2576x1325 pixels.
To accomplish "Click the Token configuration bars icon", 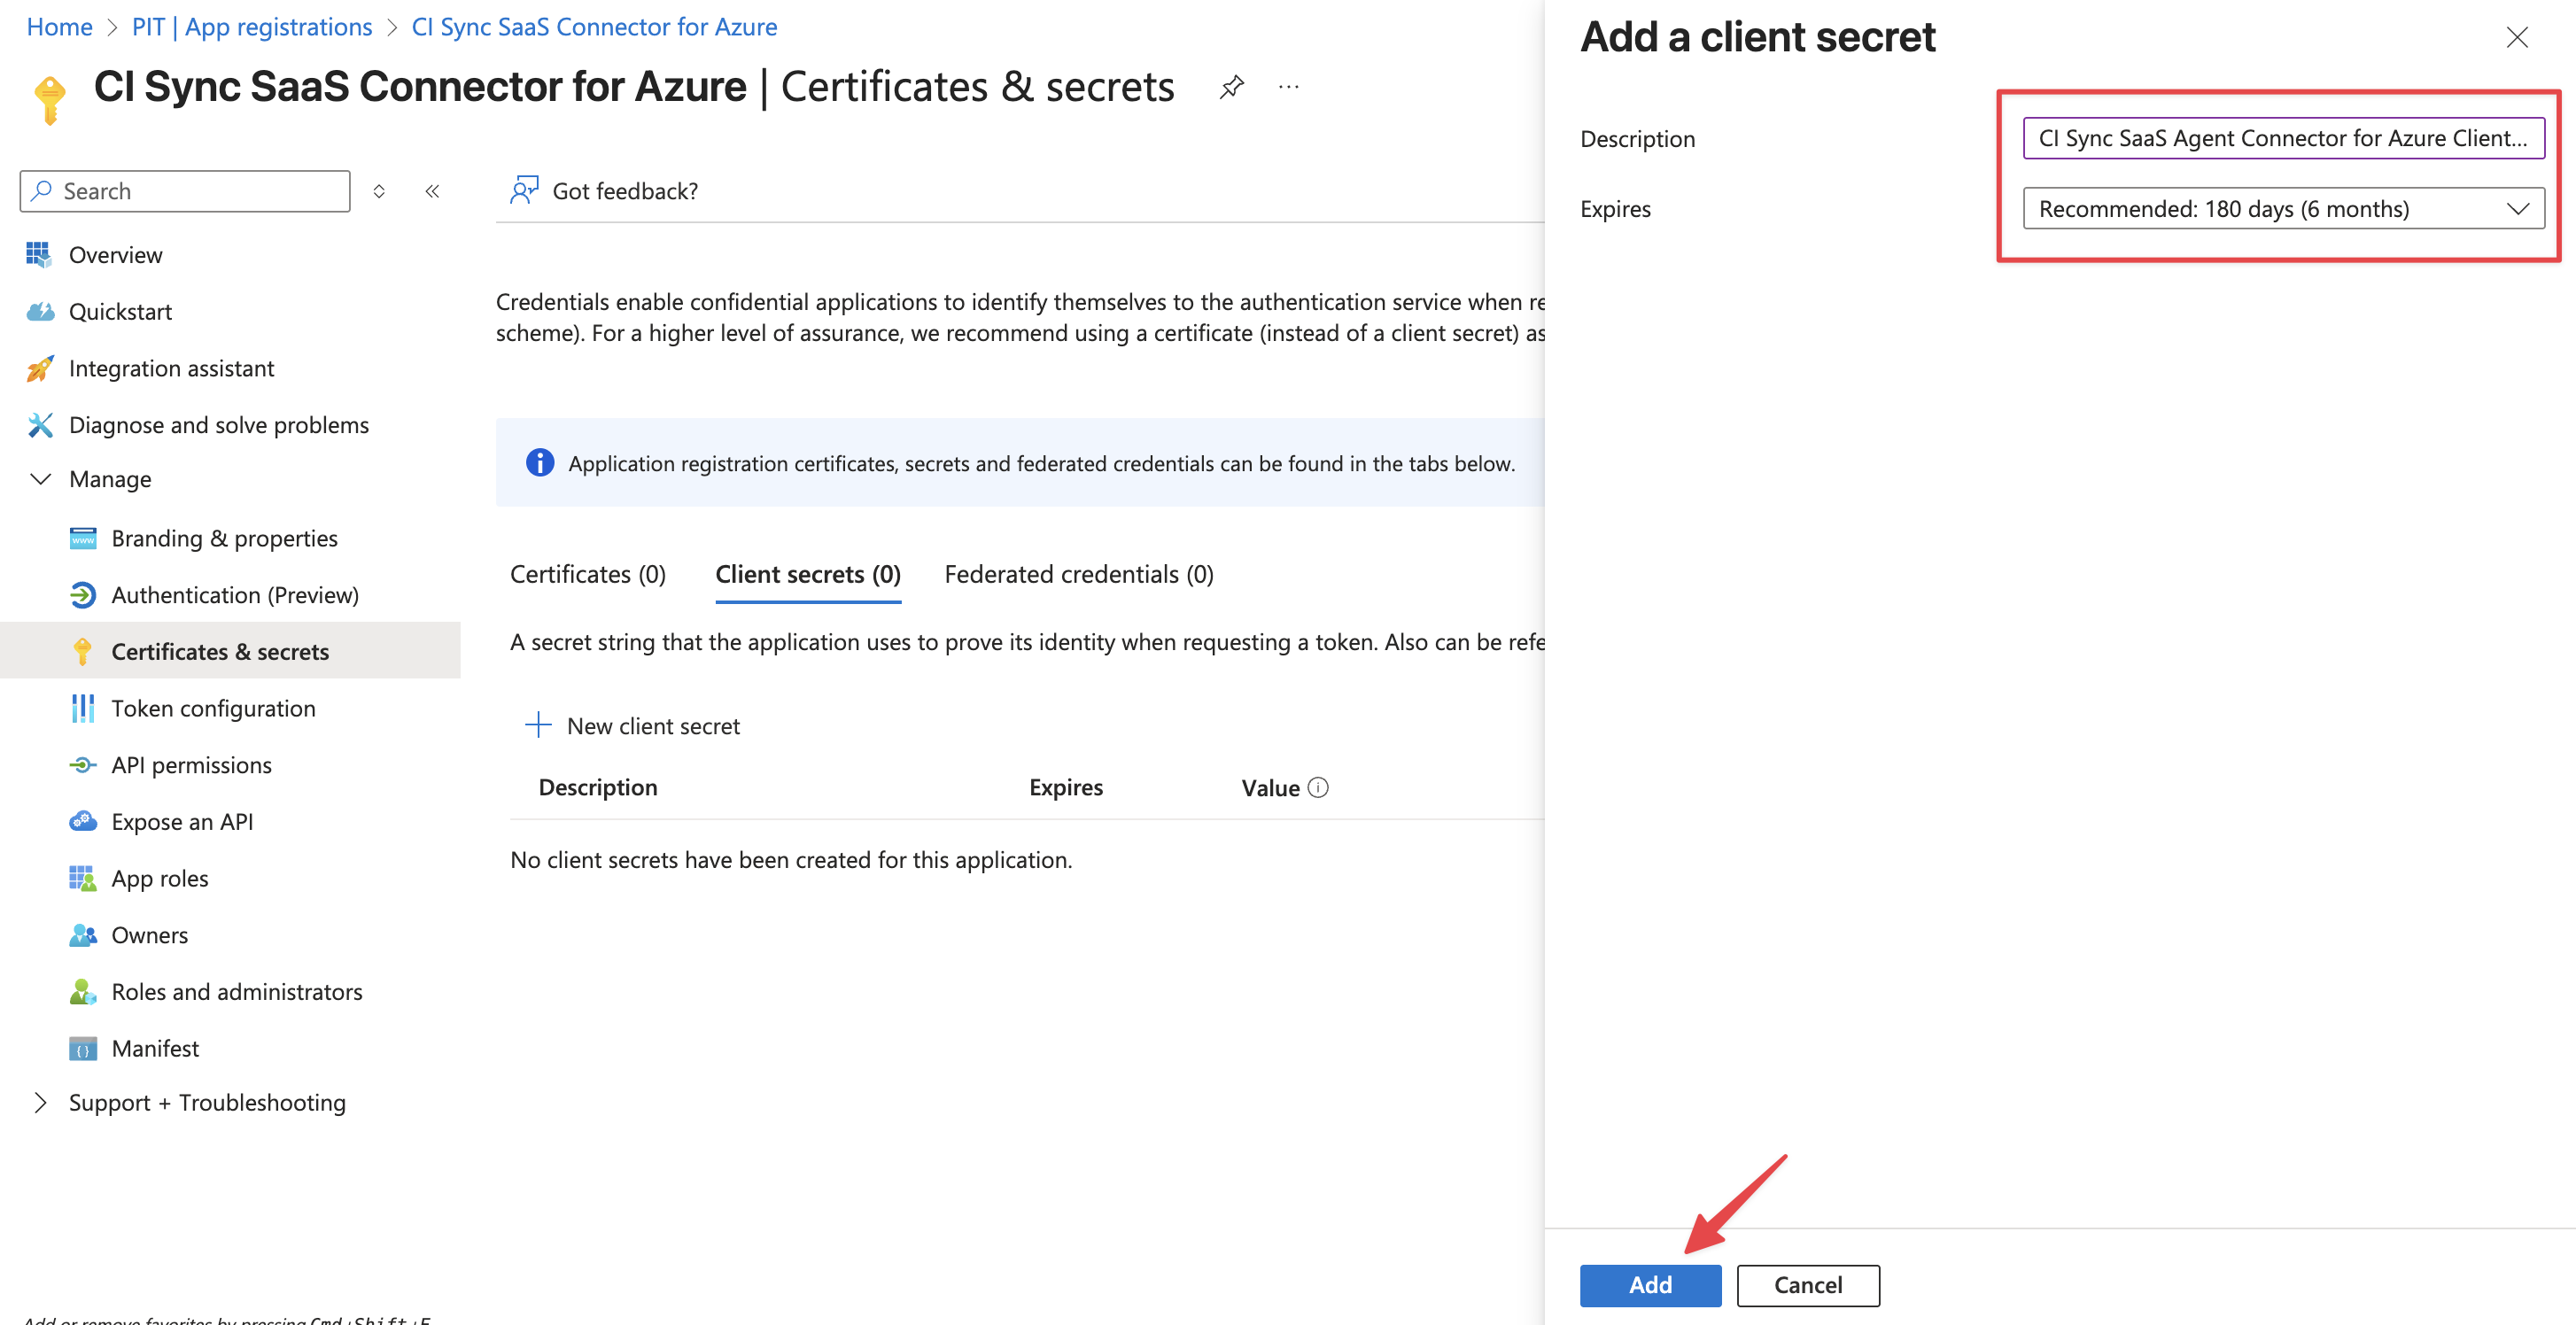I will click(82, 708).
